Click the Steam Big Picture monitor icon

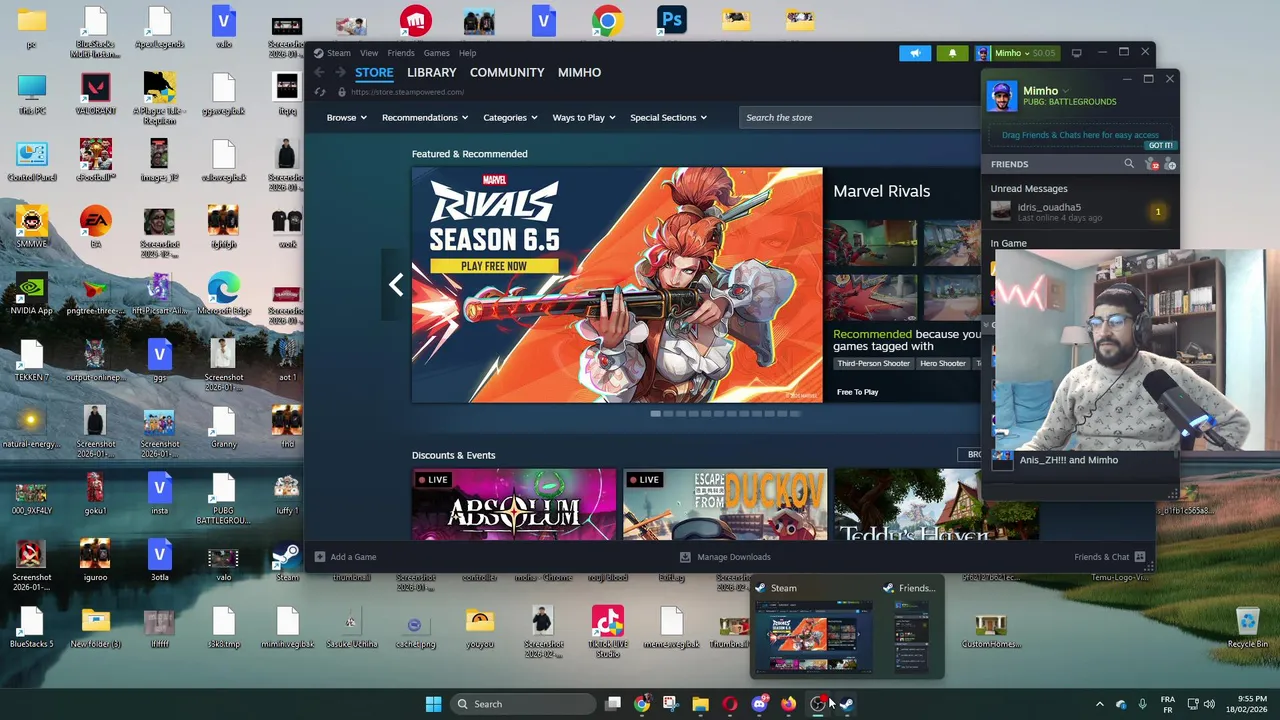click(x=1076, y=53)
